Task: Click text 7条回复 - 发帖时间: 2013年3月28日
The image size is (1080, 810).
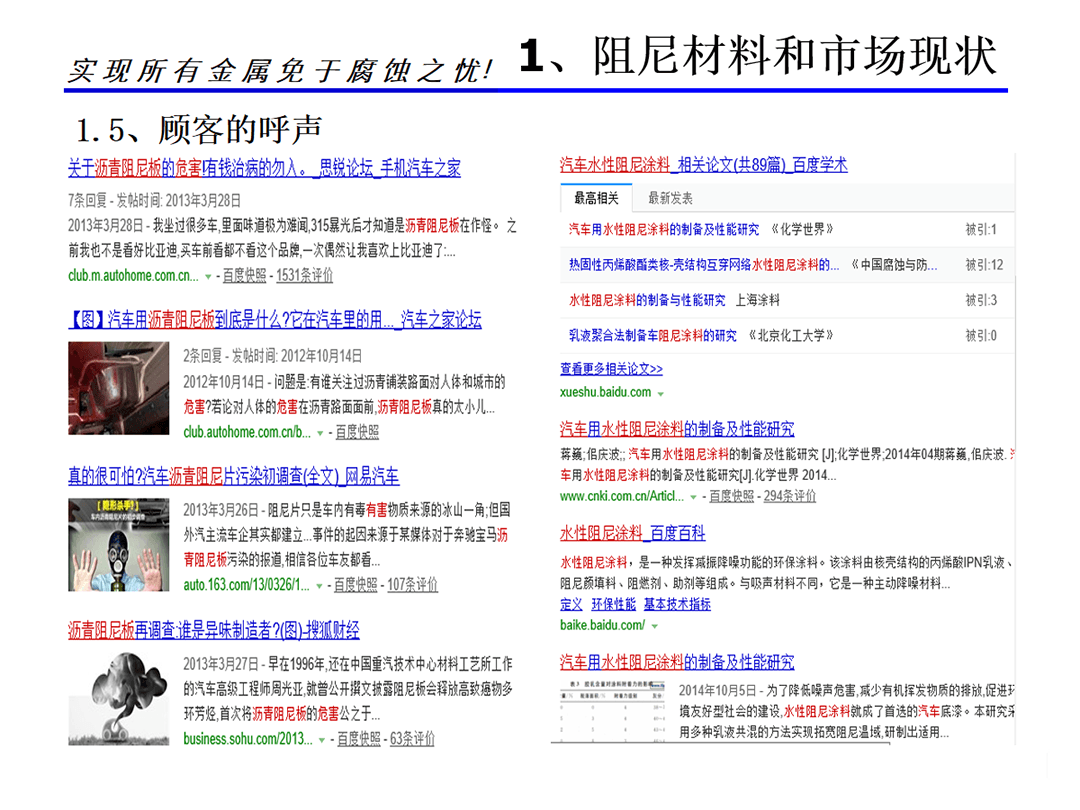Action: point(154,200)
